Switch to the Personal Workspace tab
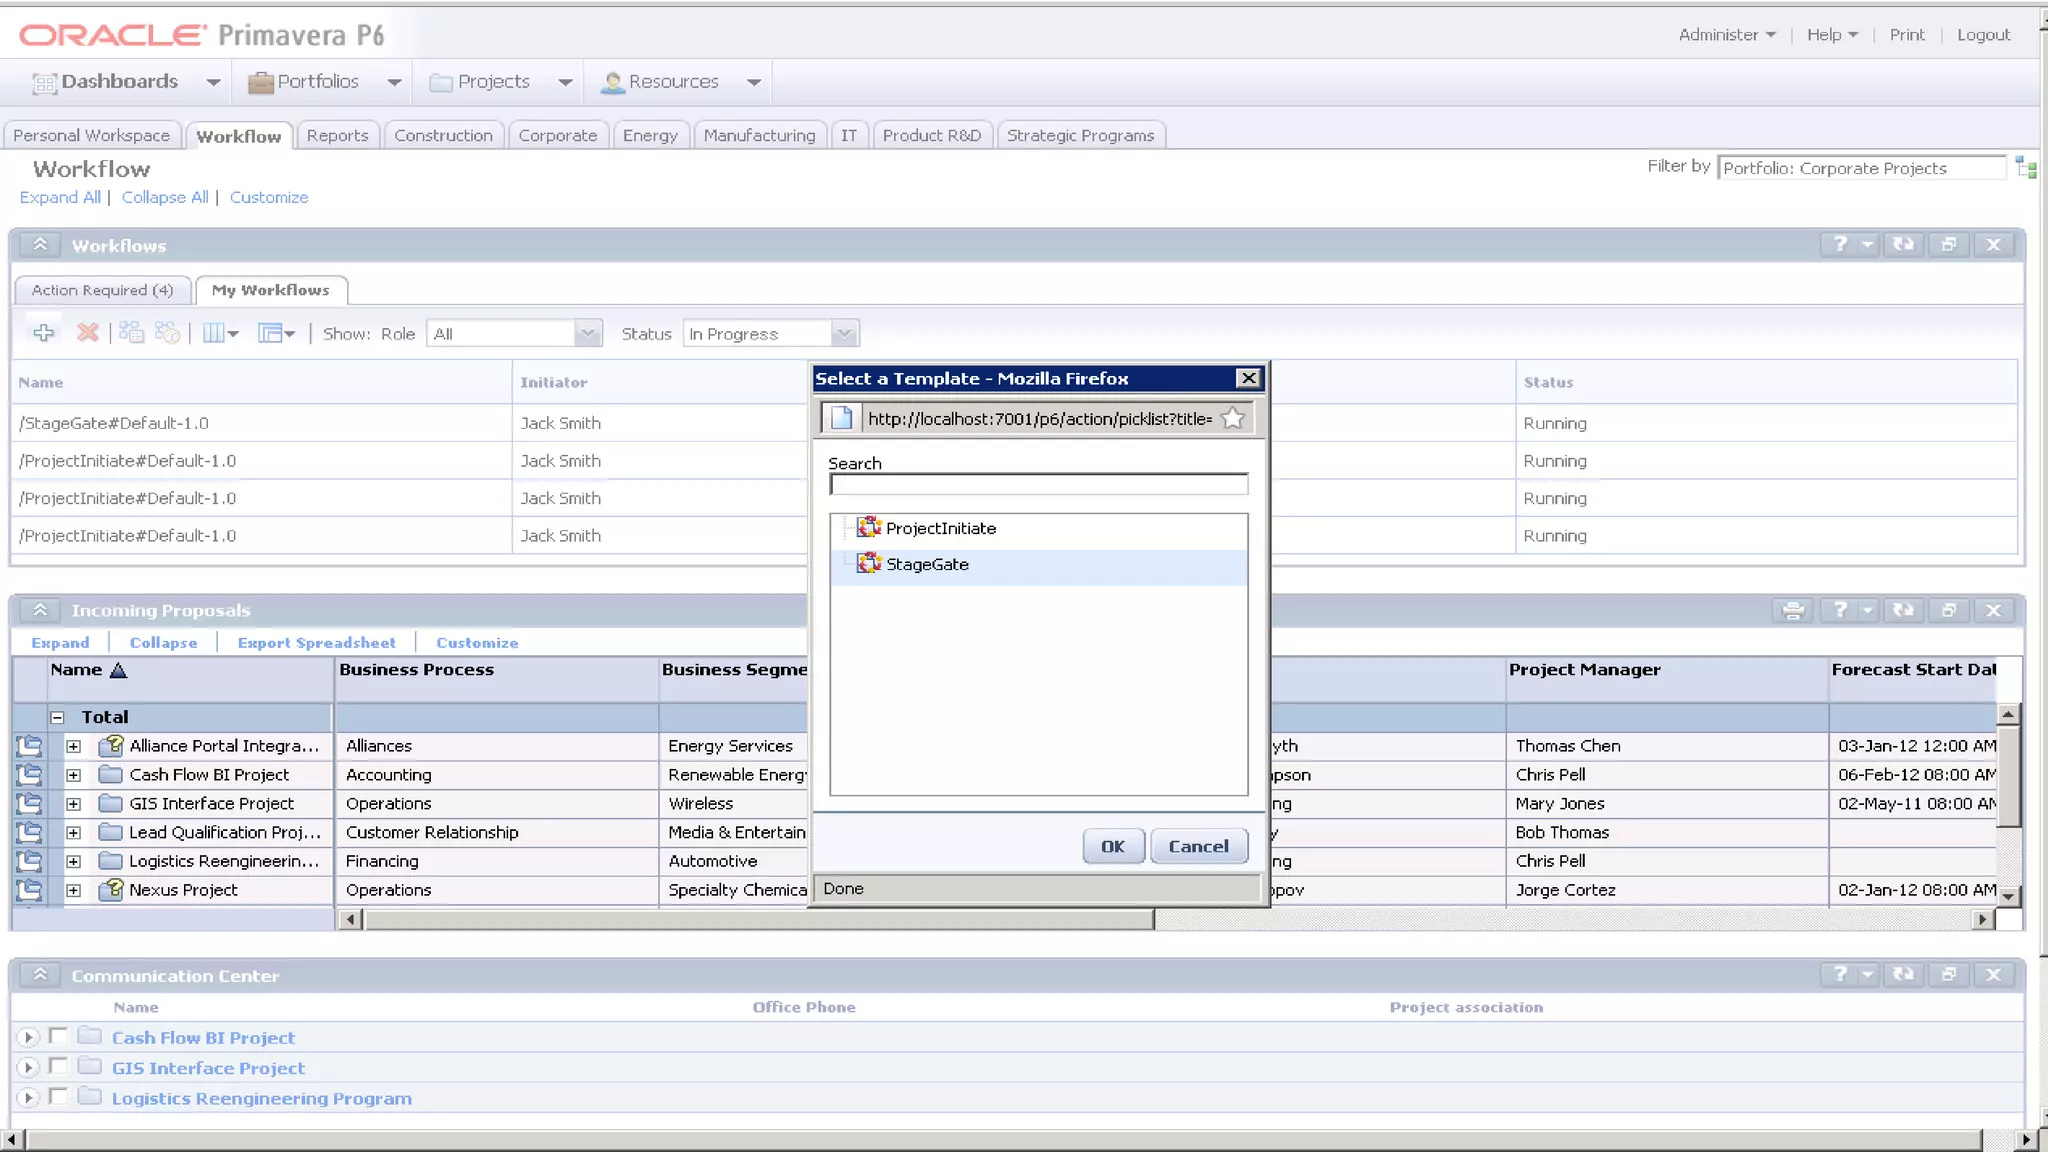 92,135
